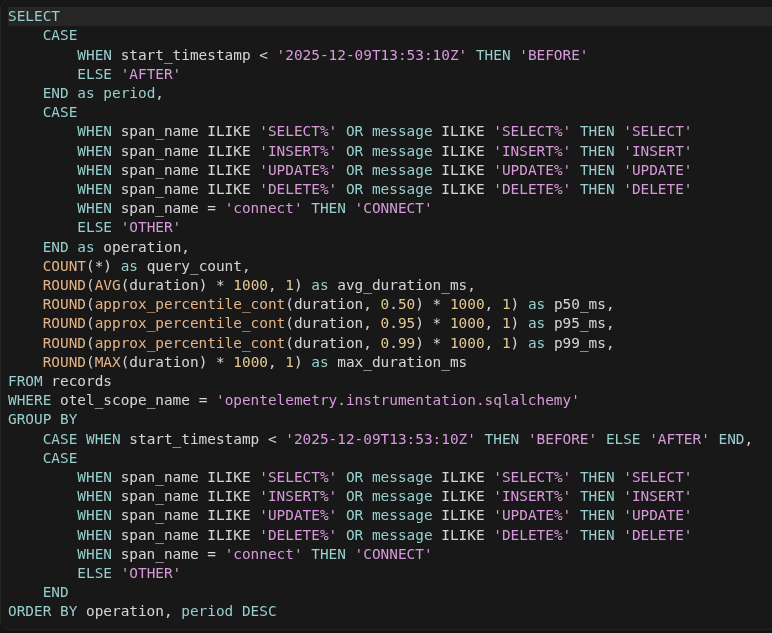The image size is (772, 633).
Task: Click the 0.99 percentile value
Action: (398, 343)
